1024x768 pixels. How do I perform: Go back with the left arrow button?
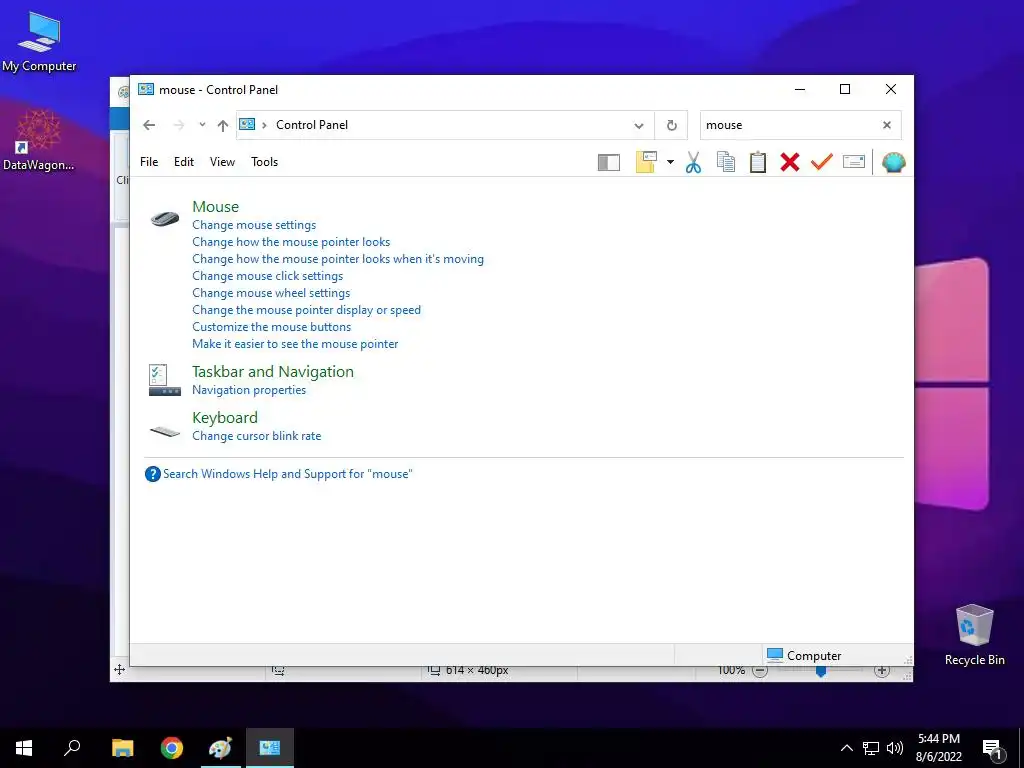[x=149, y=125]
